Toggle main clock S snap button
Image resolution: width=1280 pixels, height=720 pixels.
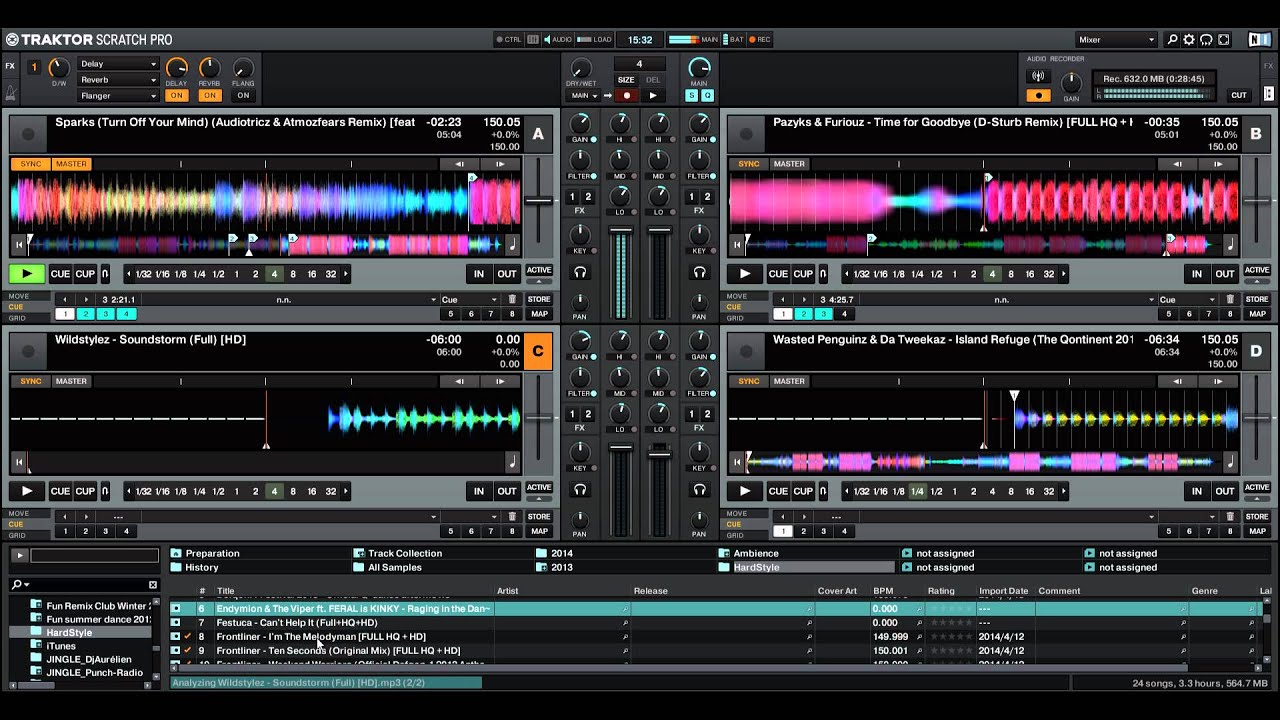pyautogui.click(x=691, y=96)
